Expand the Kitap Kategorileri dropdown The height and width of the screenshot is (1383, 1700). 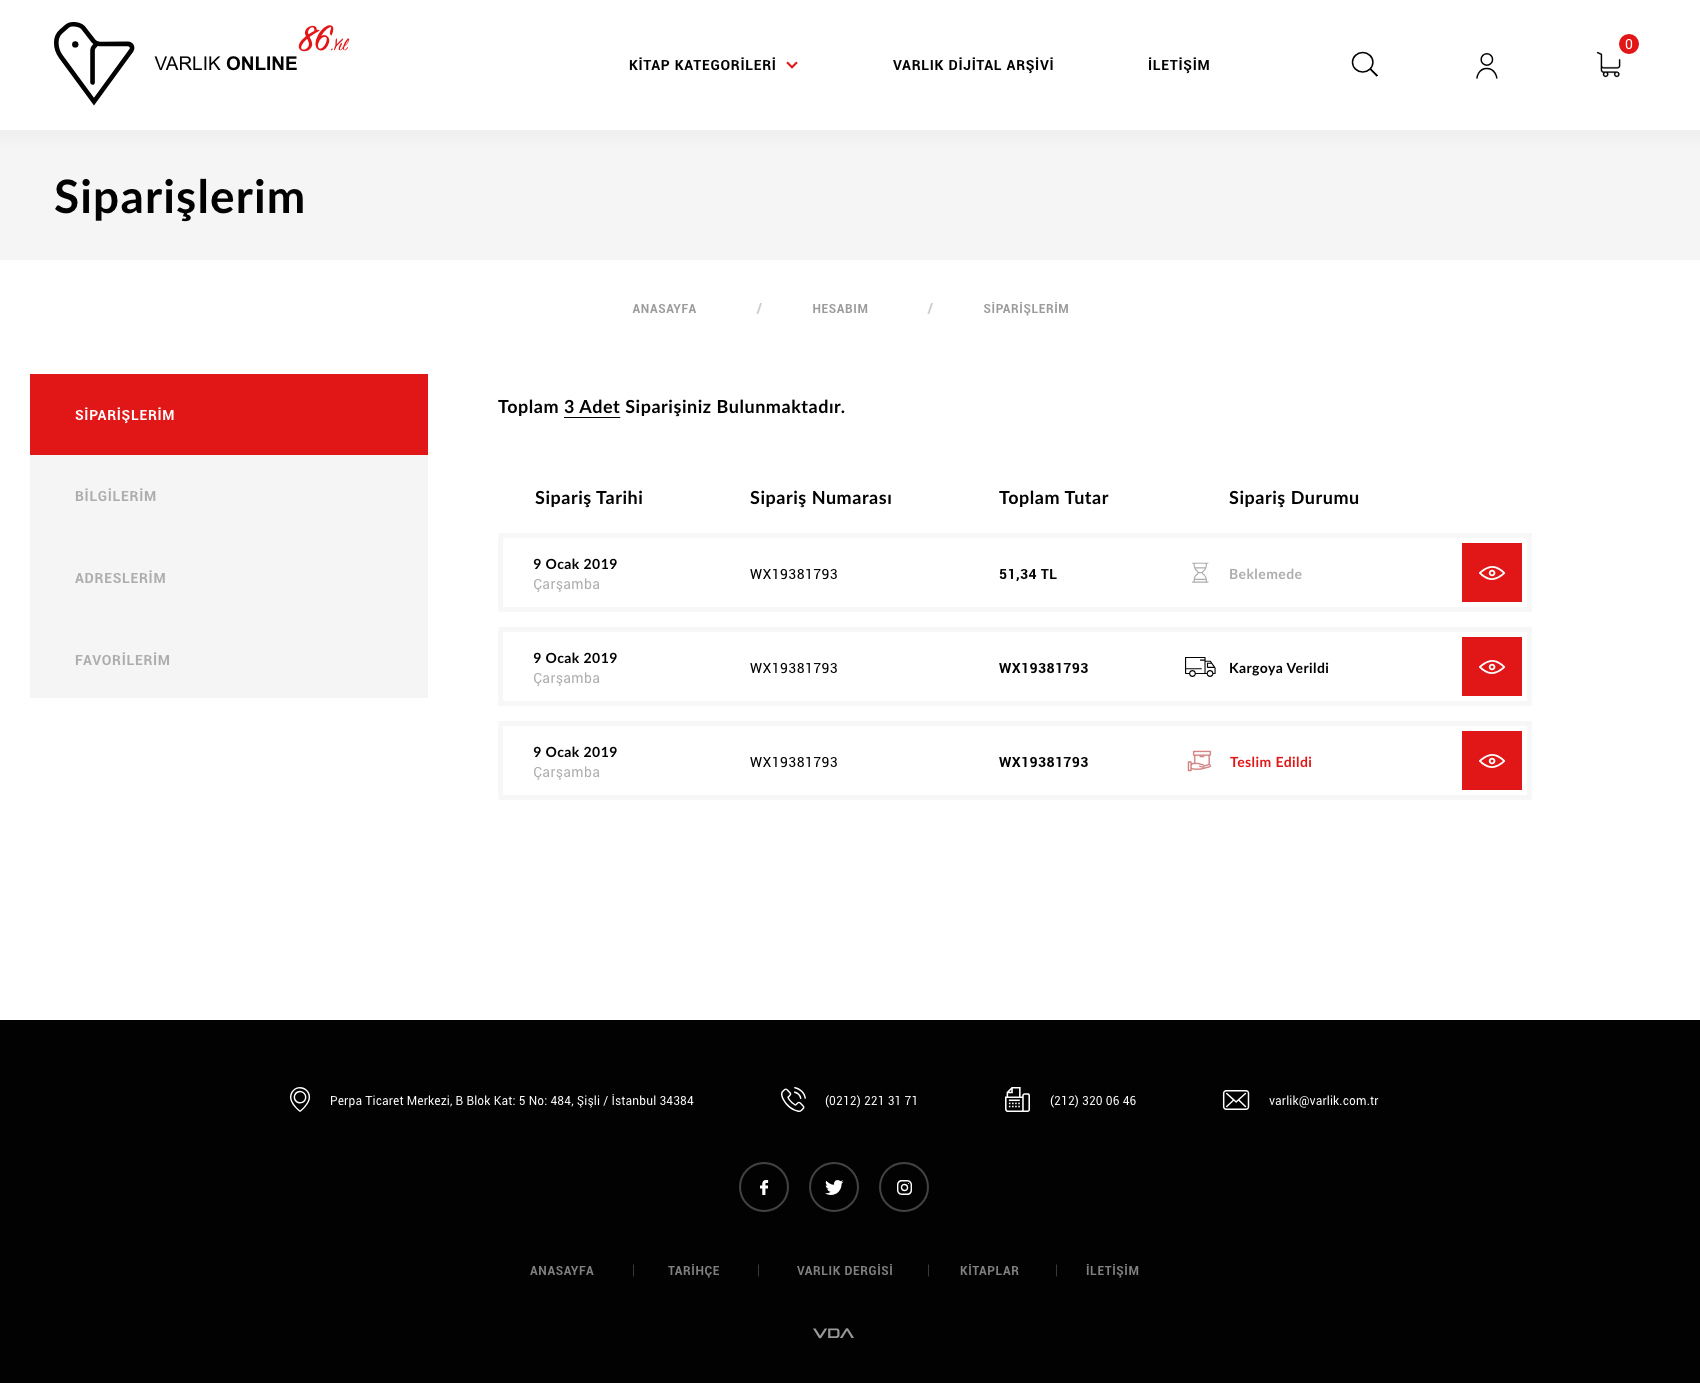[713, 65]
